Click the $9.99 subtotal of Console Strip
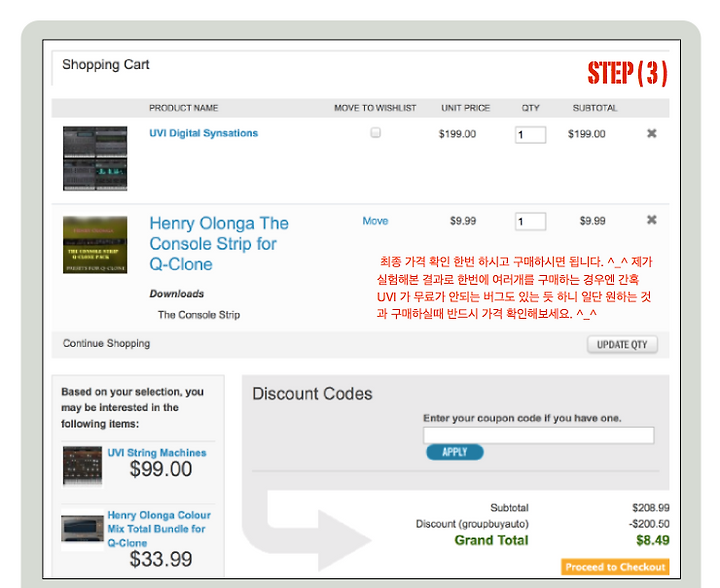The height and width of the screenshot is (588, 720). click(x=592, y=221)
